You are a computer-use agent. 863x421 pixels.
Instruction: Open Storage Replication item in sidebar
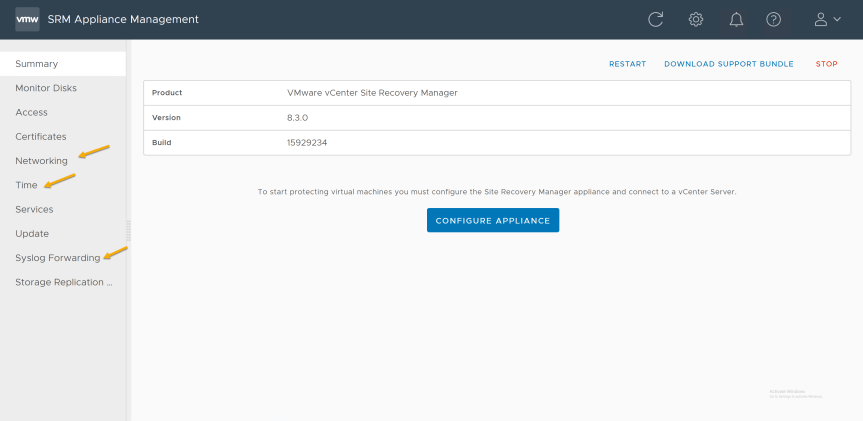click(63, 282)
